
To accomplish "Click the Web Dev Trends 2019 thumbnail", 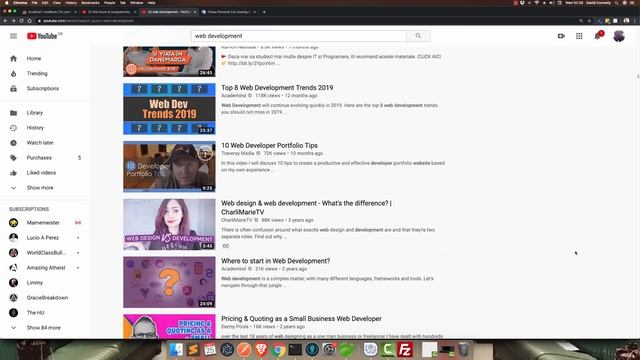I will [x=169, y=109].
